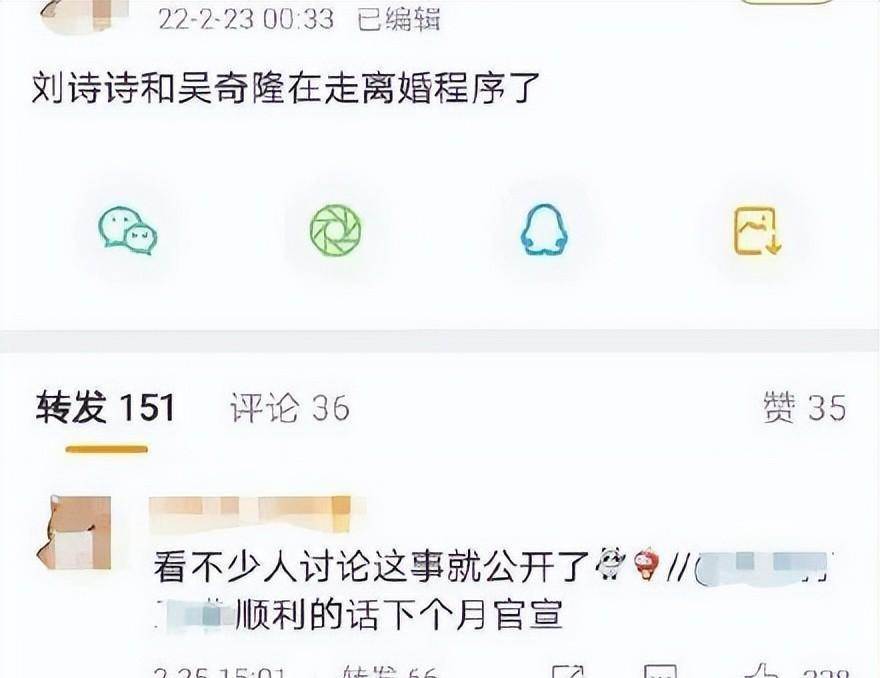Tap the 刘诗诗和吴奇隆在走离婚程序了 post text
The width and height of the screenshot is (880, 678).
286,88
